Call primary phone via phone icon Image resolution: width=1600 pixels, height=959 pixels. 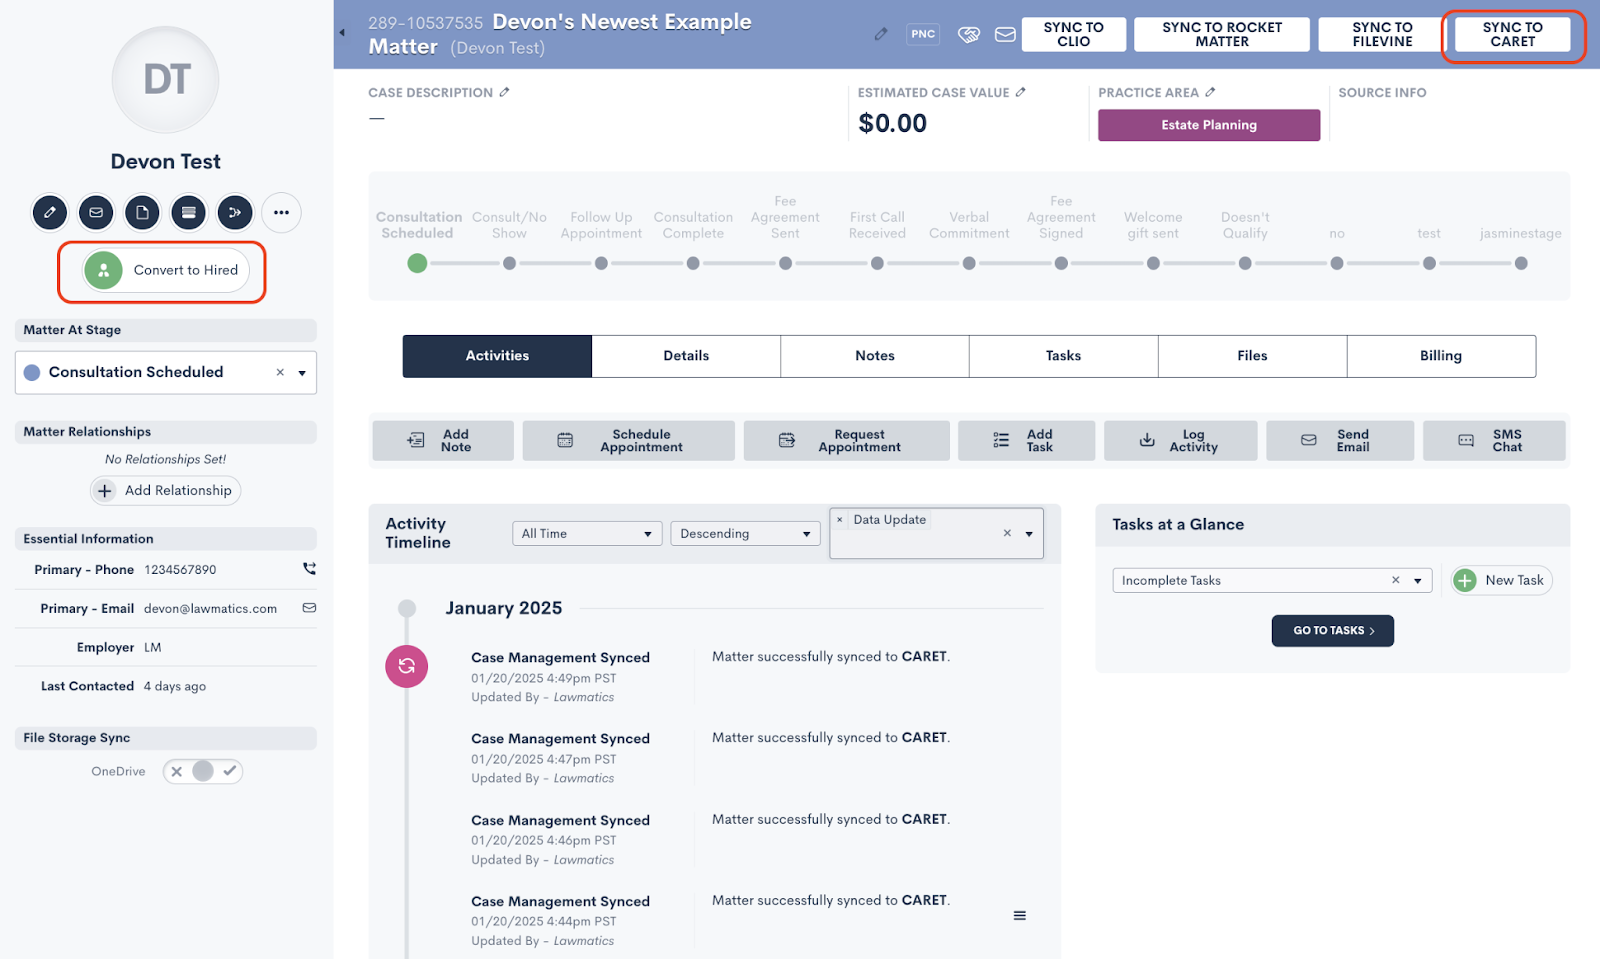coord(309,568)
